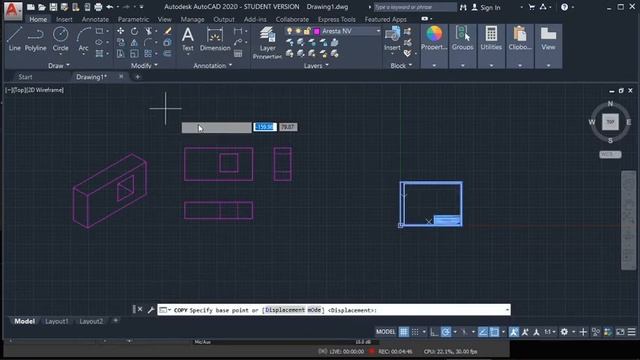Toggle ortho mode in status bar
Screen dimensions: 640x360
pyautogui.click(x=434, y=332)
